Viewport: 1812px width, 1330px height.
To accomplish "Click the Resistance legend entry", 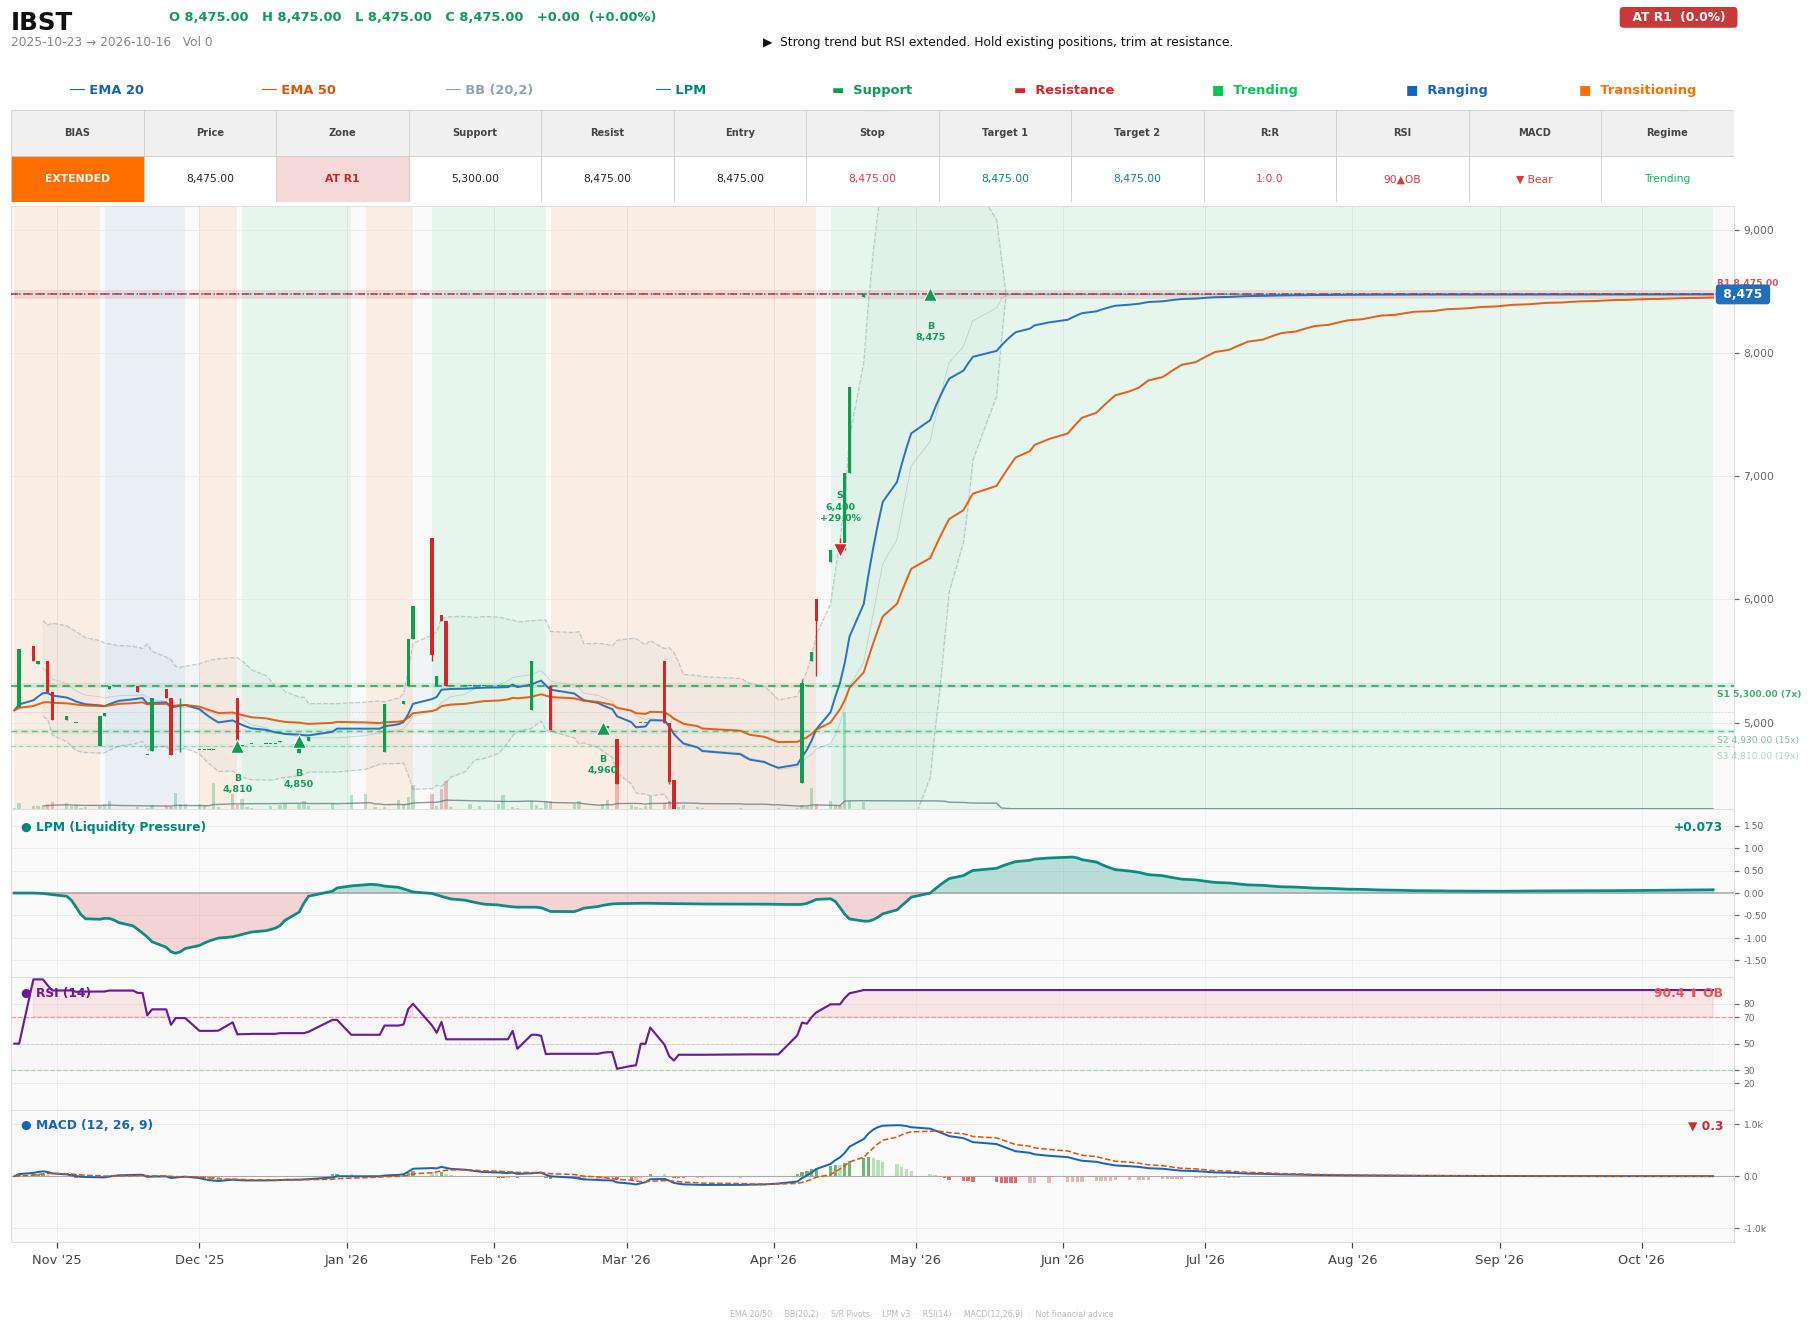I will coord(1064,90).
